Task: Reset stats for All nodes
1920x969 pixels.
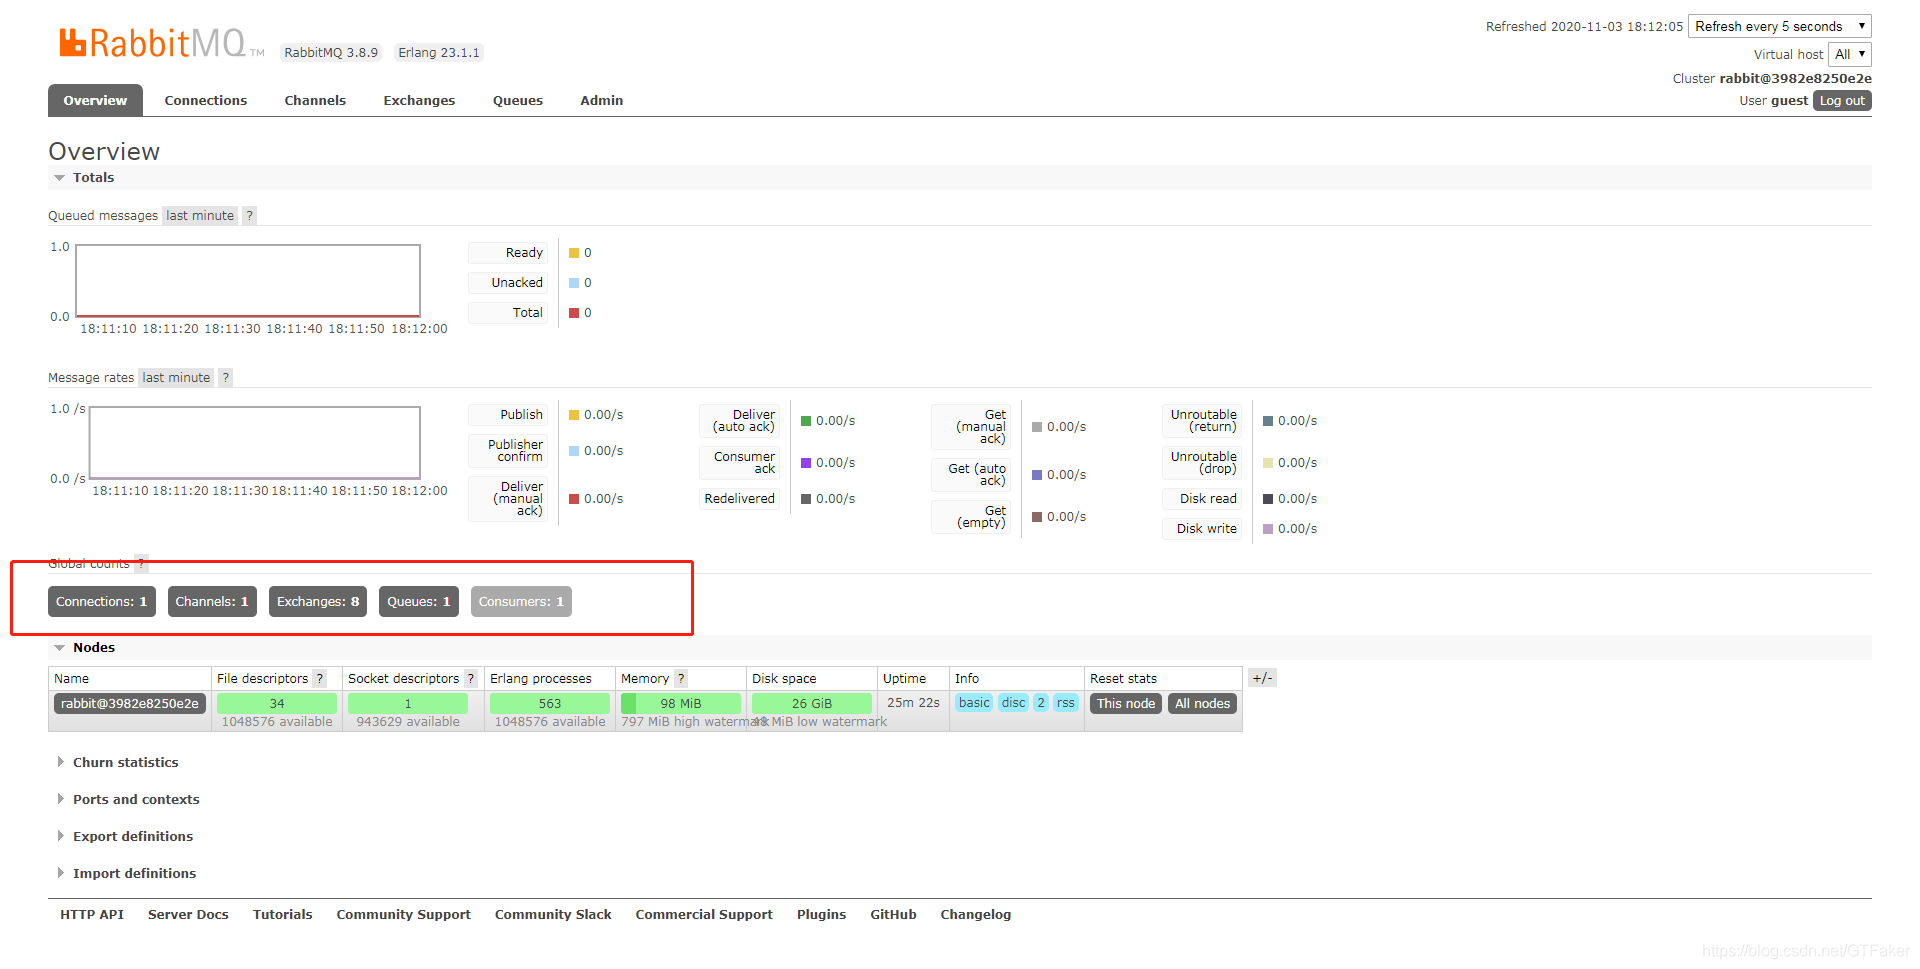Action: click(x=1203, y=703)
